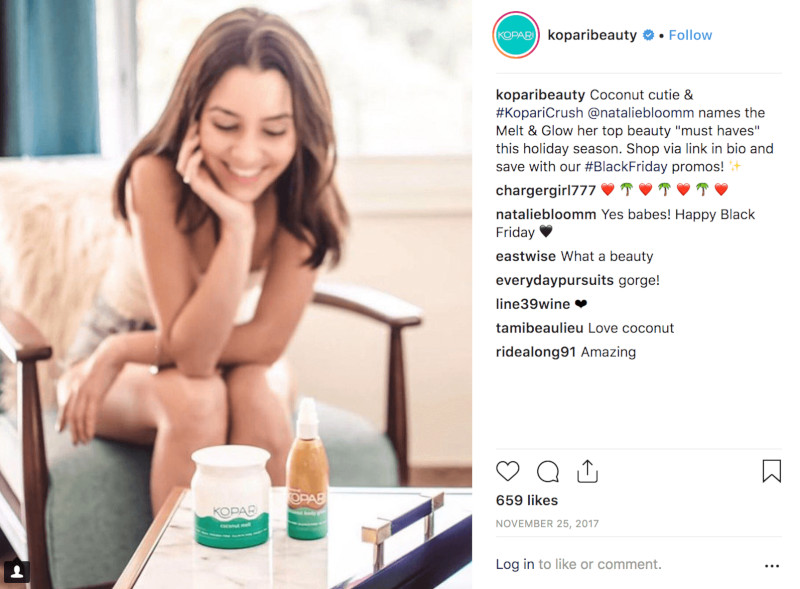This screenshot has width=800, height=589.
Task: Show tagged people icon on the photo
Action: point(17,571)
